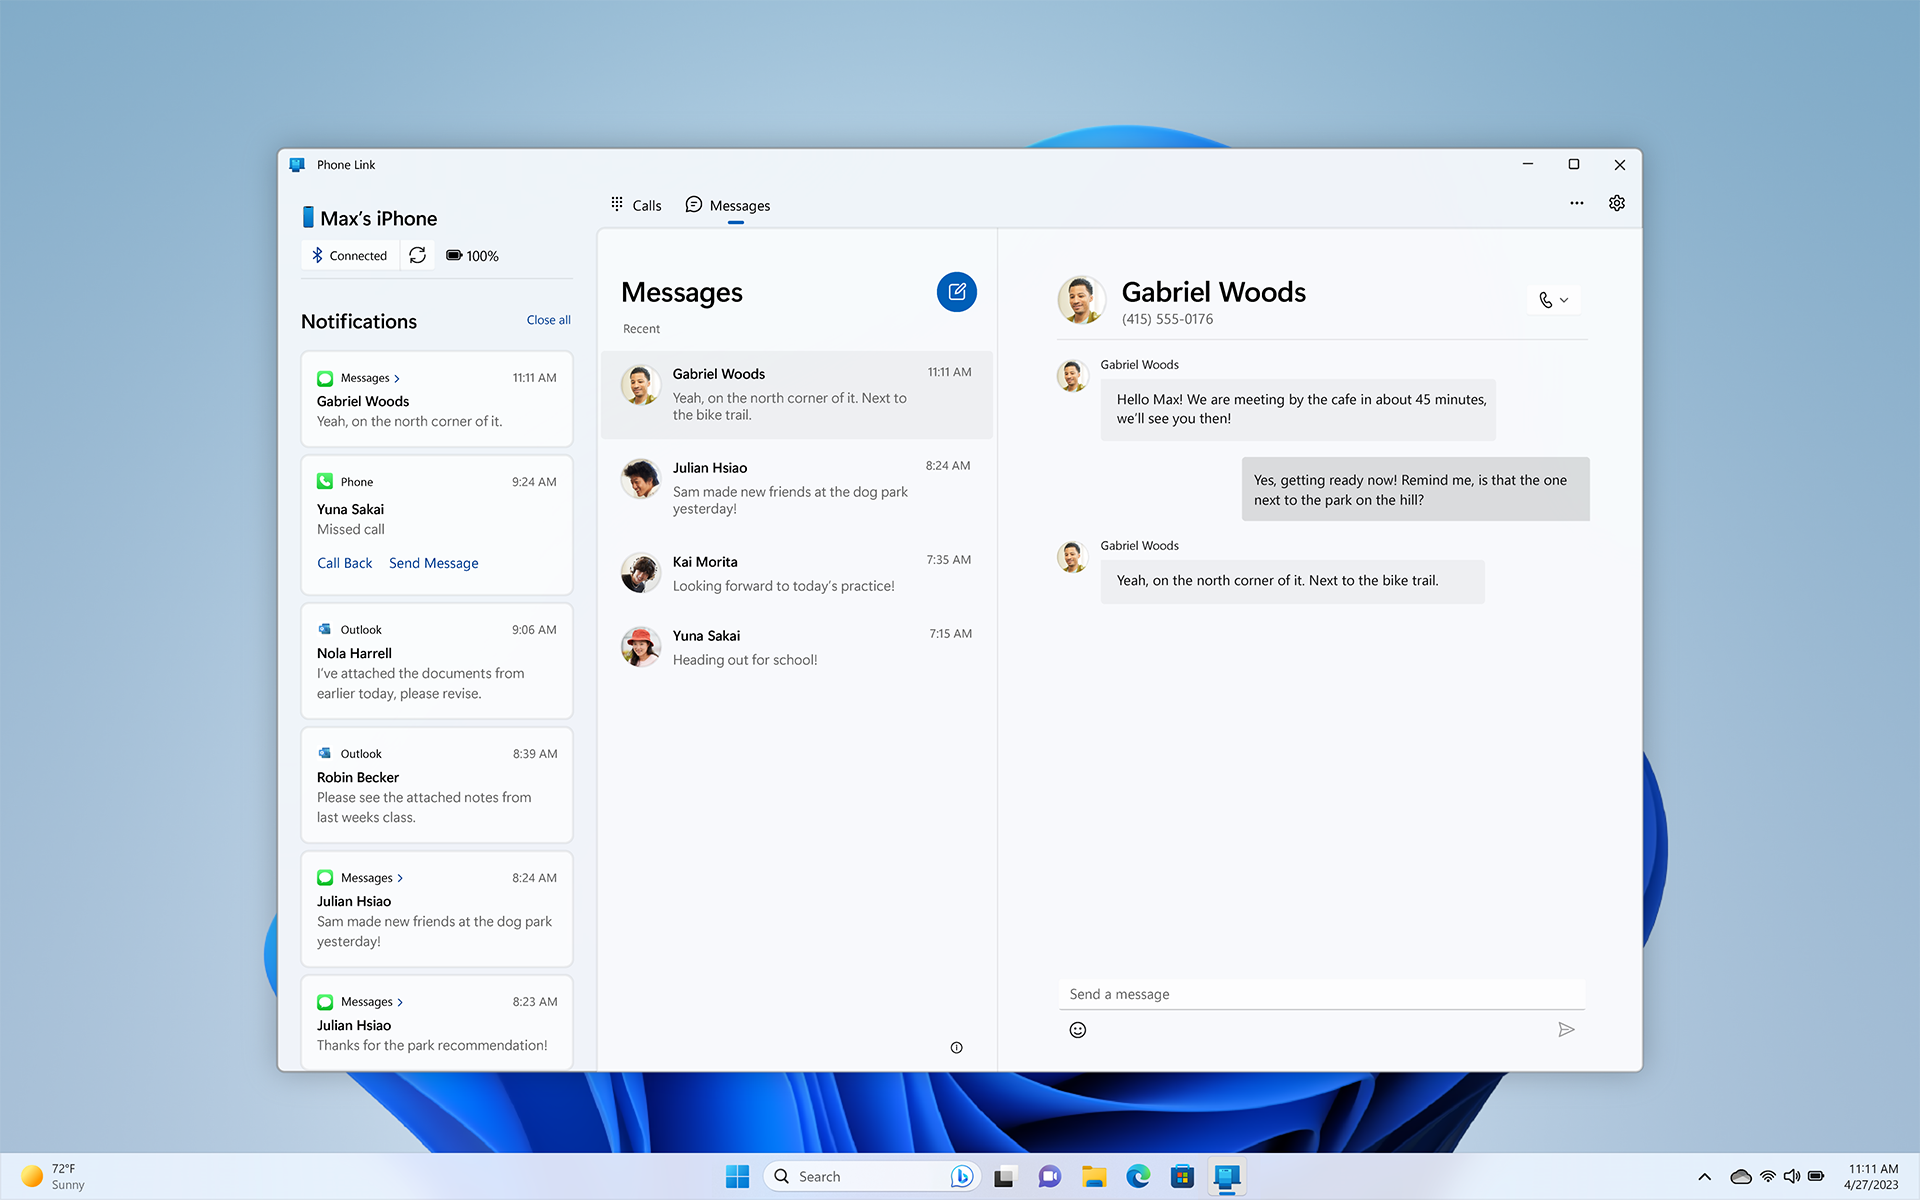
Task: Click the message input field to type
Action: coord(1320,993)
